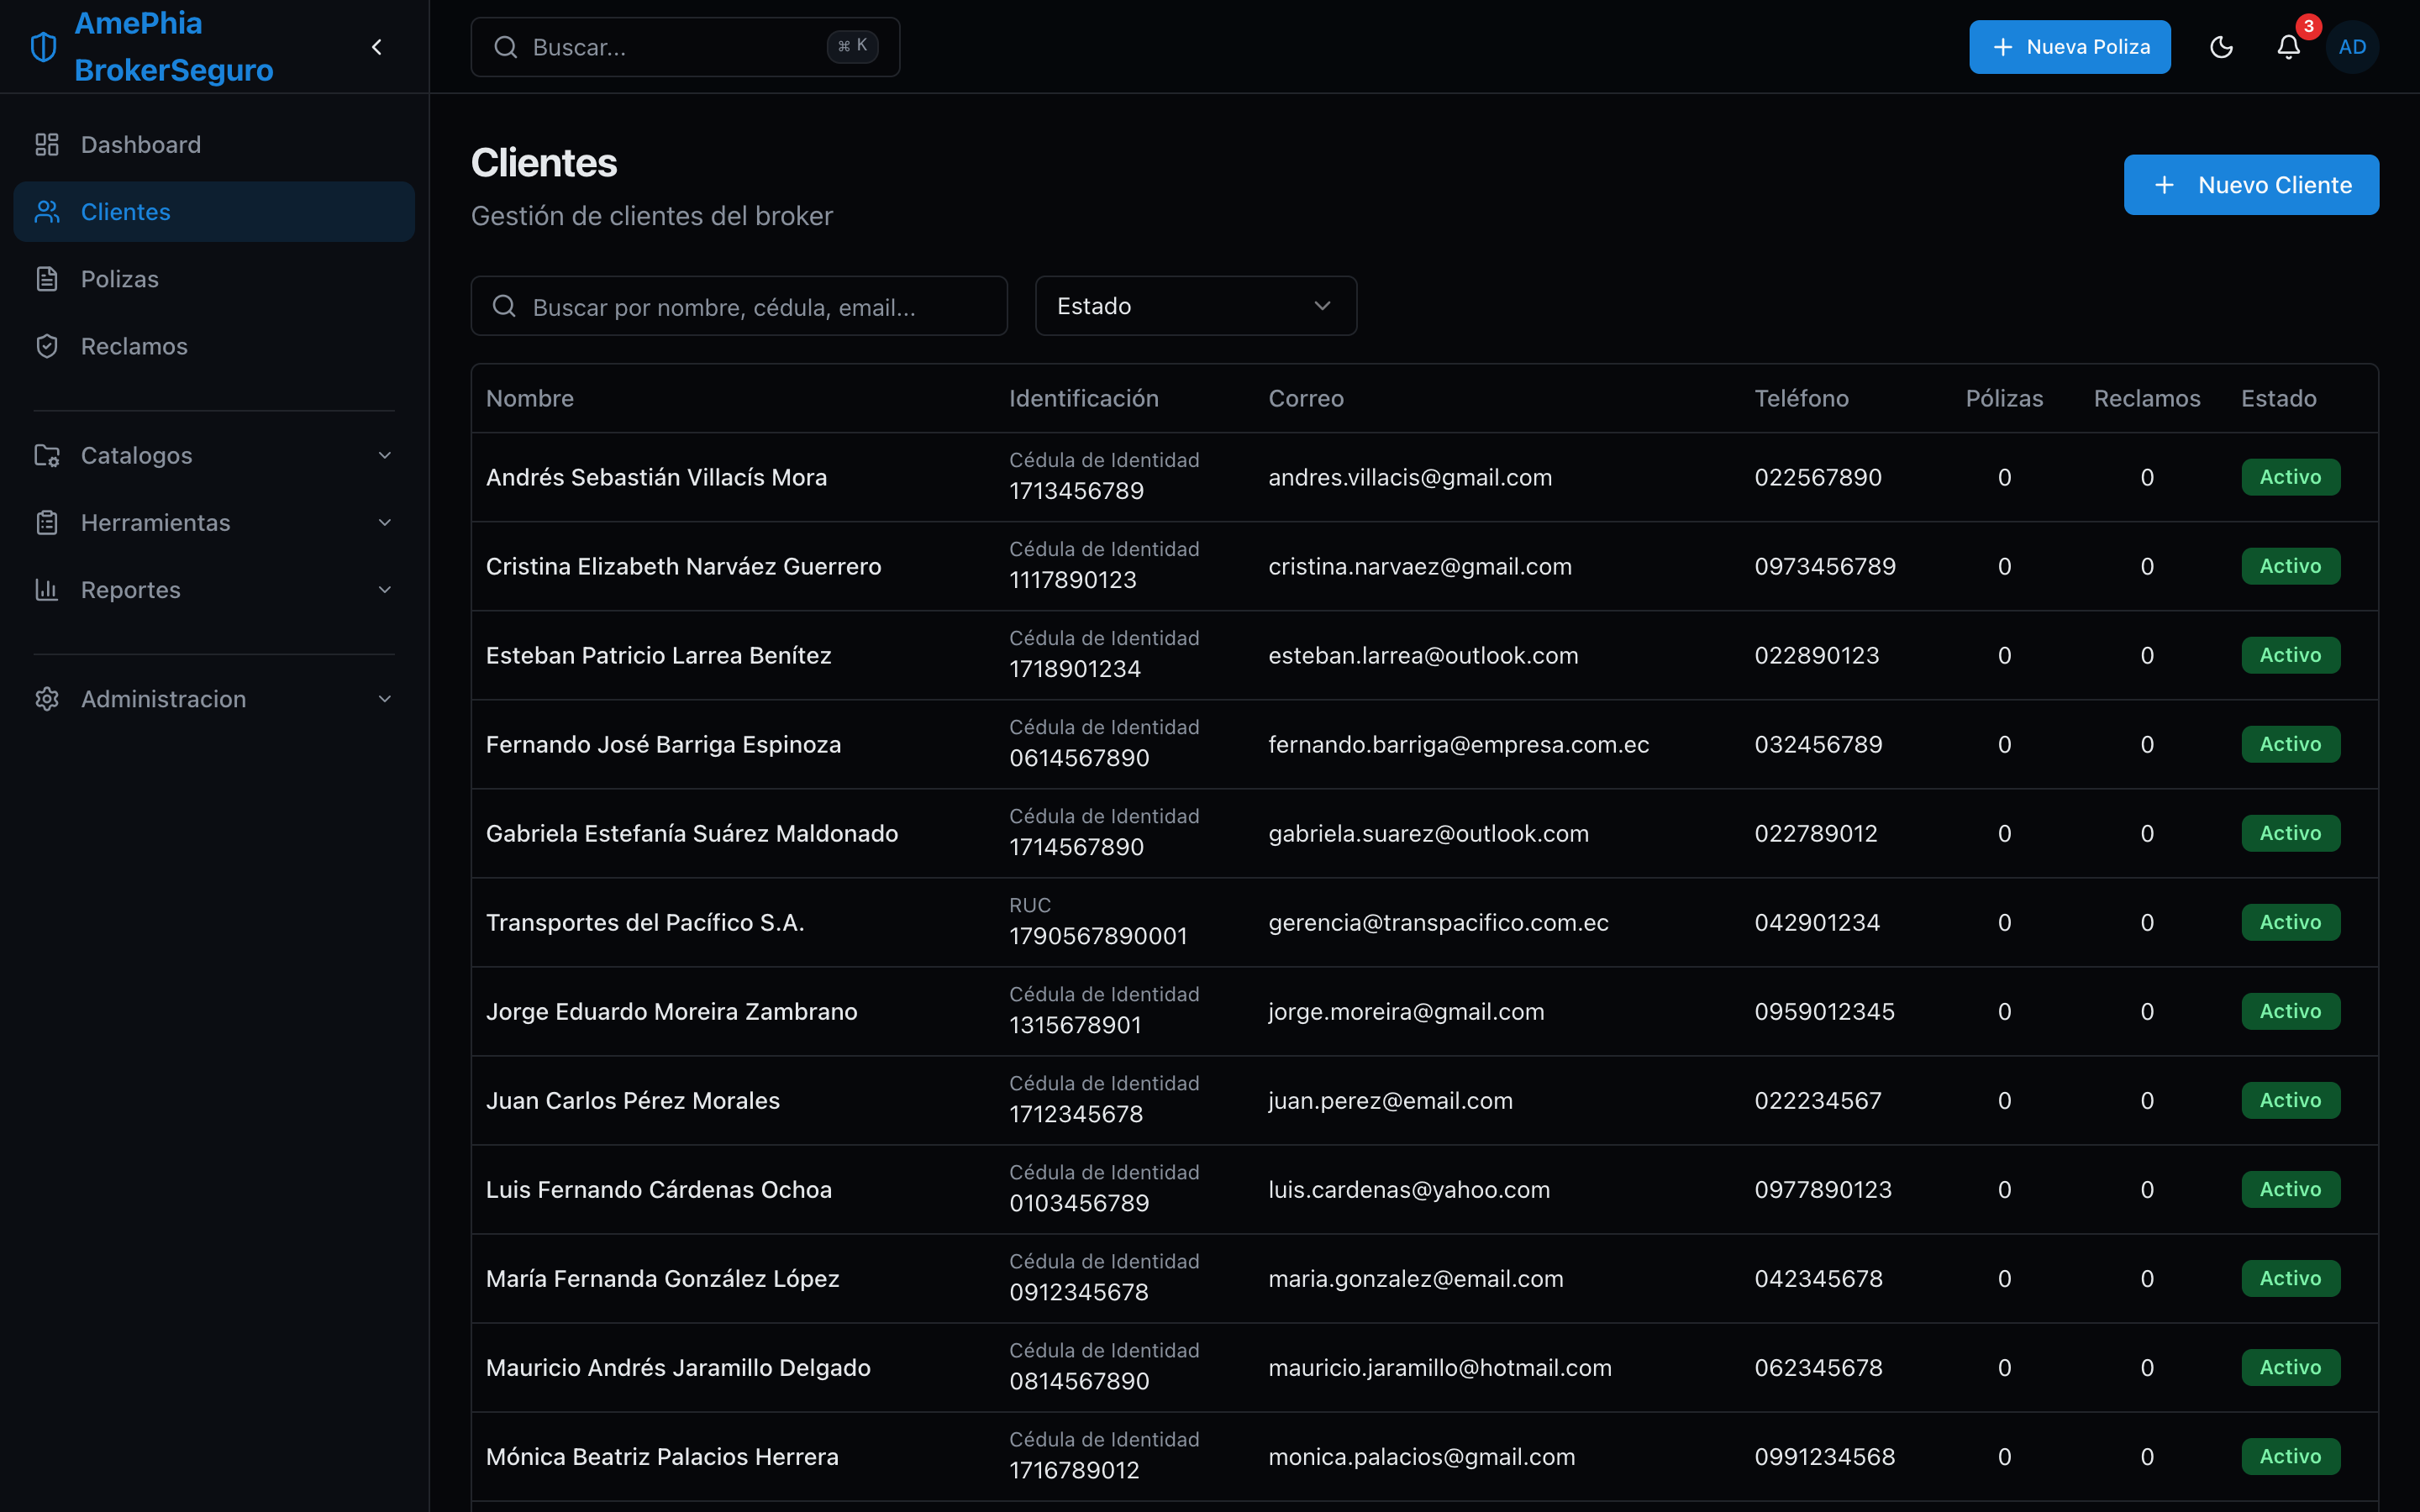Open client Mauricio Andrés Jaramillo Delgado
This screenshot has width=2420, height=1512.
tap(678, 1367)
